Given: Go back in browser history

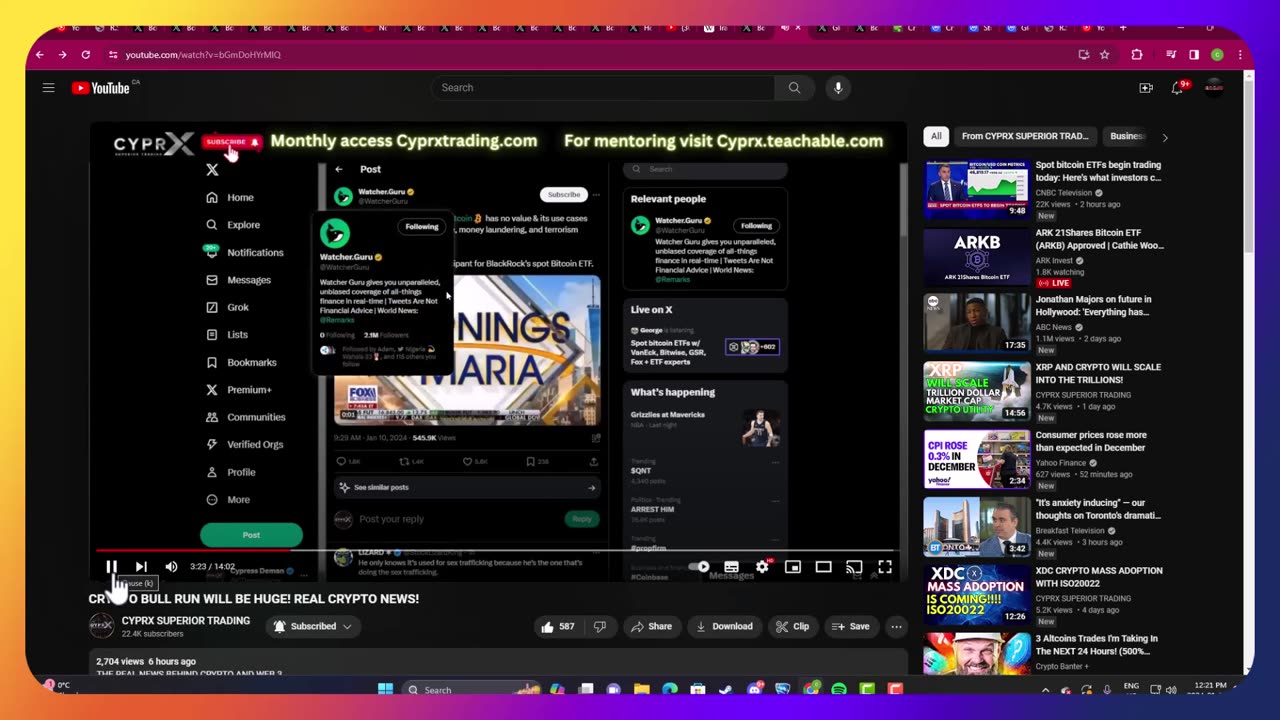Looking at the screenshot, I should [39, 55].
